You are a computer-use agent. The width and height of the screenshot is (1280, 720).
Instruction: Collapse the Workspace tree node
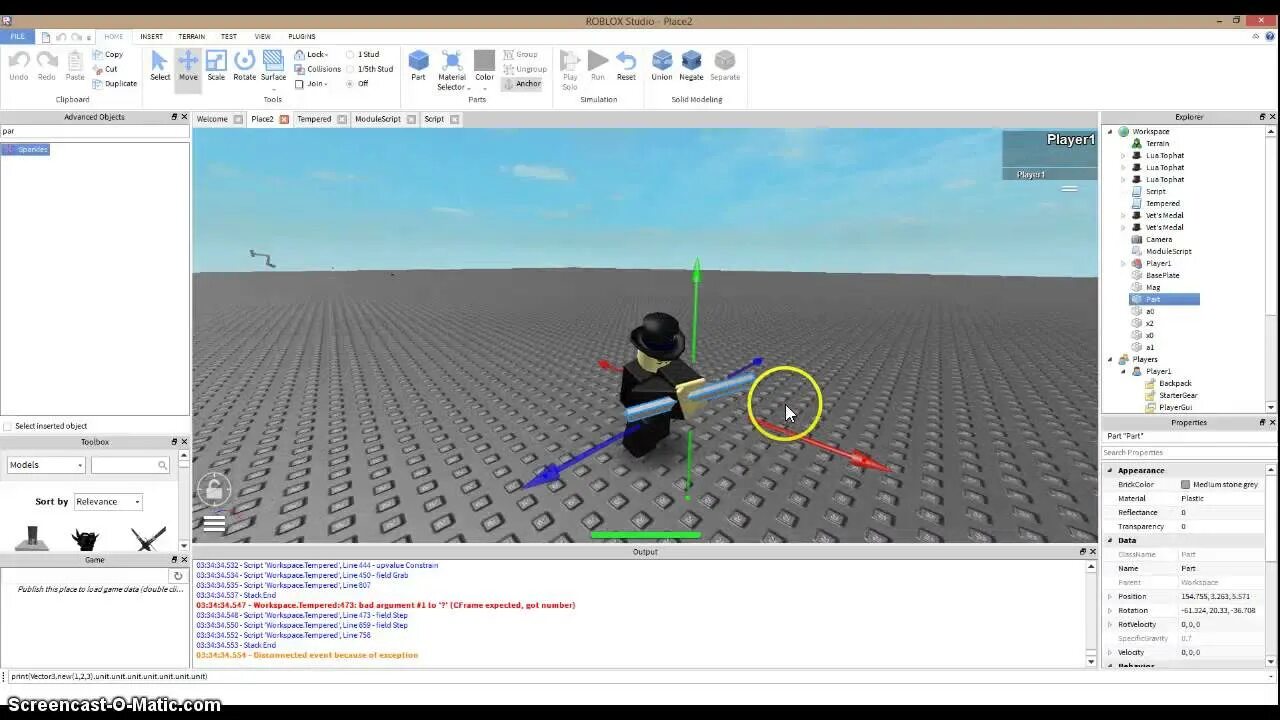coord(1110,132)
